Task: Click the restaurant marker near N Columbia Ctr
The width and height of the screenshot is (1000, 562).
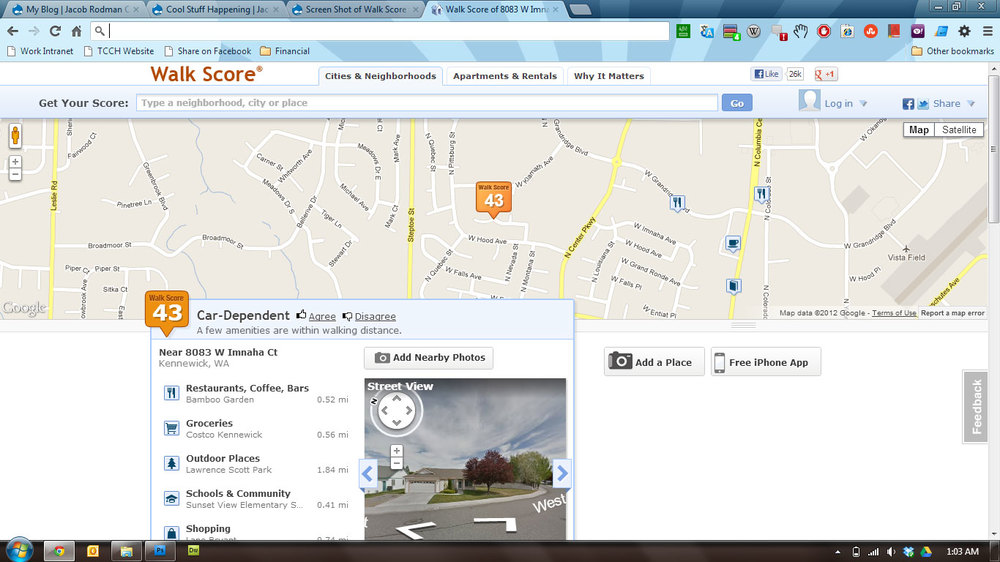Action: (x=761, y=194)
